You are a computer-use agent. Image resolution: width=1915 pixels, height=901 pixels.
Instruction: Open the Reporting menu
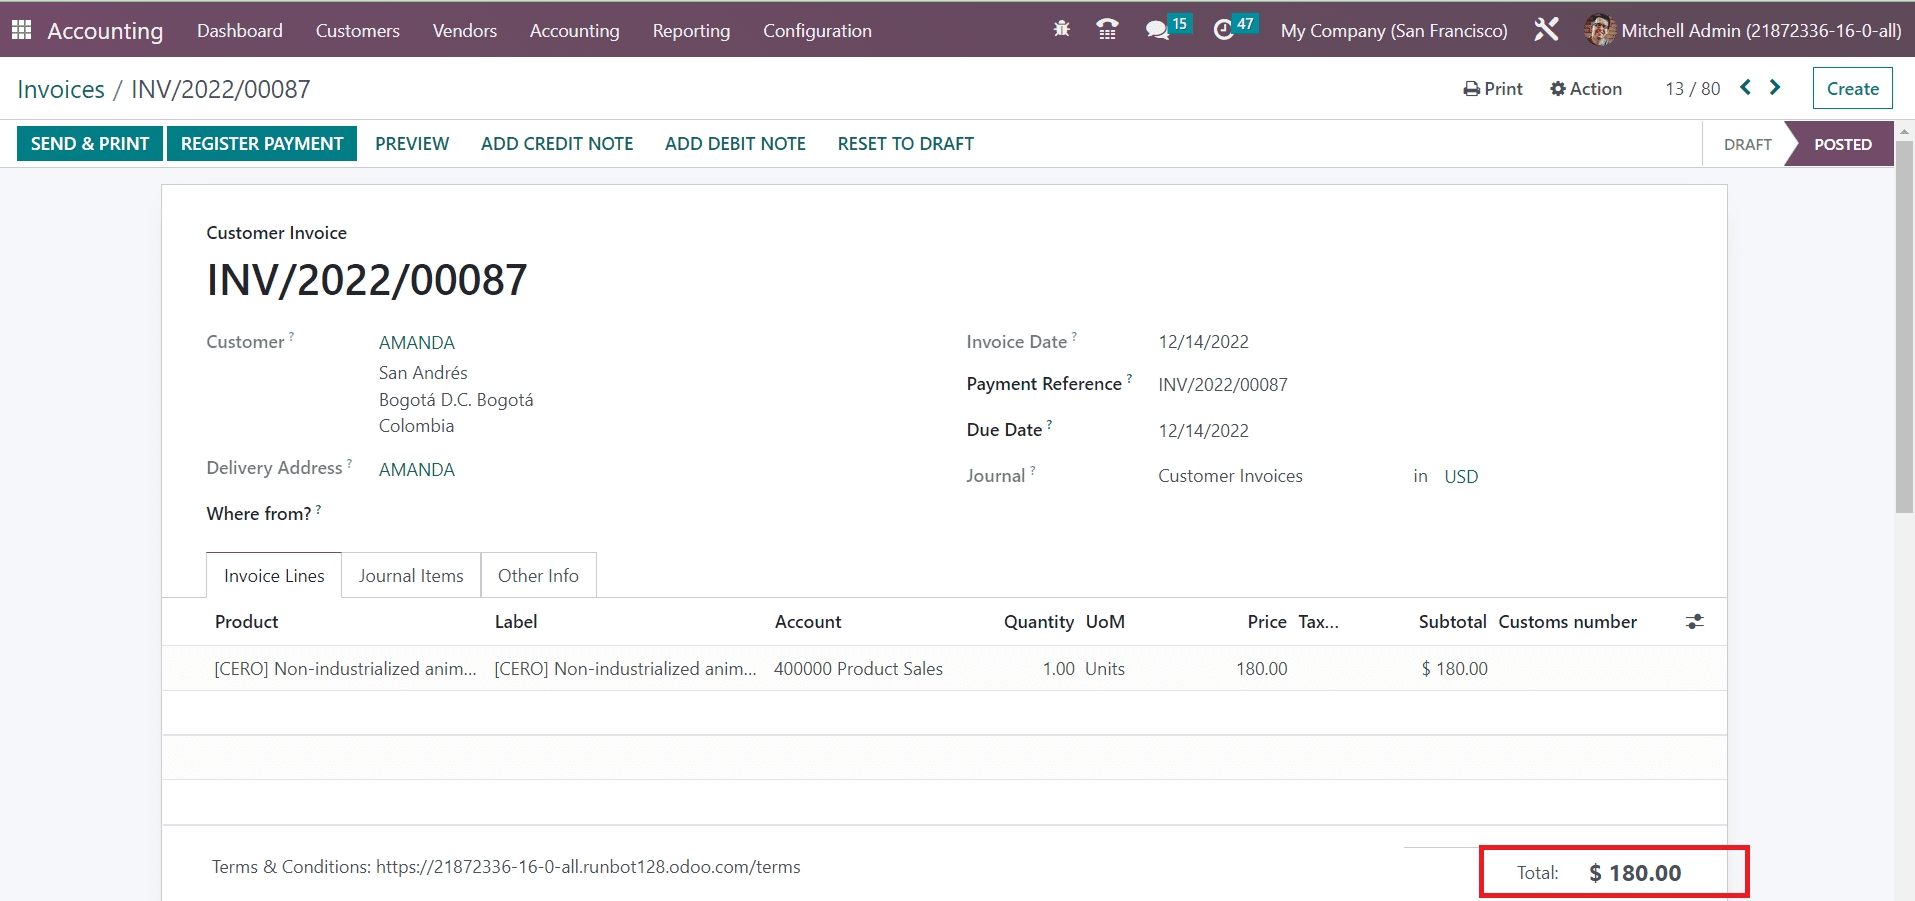691,30
